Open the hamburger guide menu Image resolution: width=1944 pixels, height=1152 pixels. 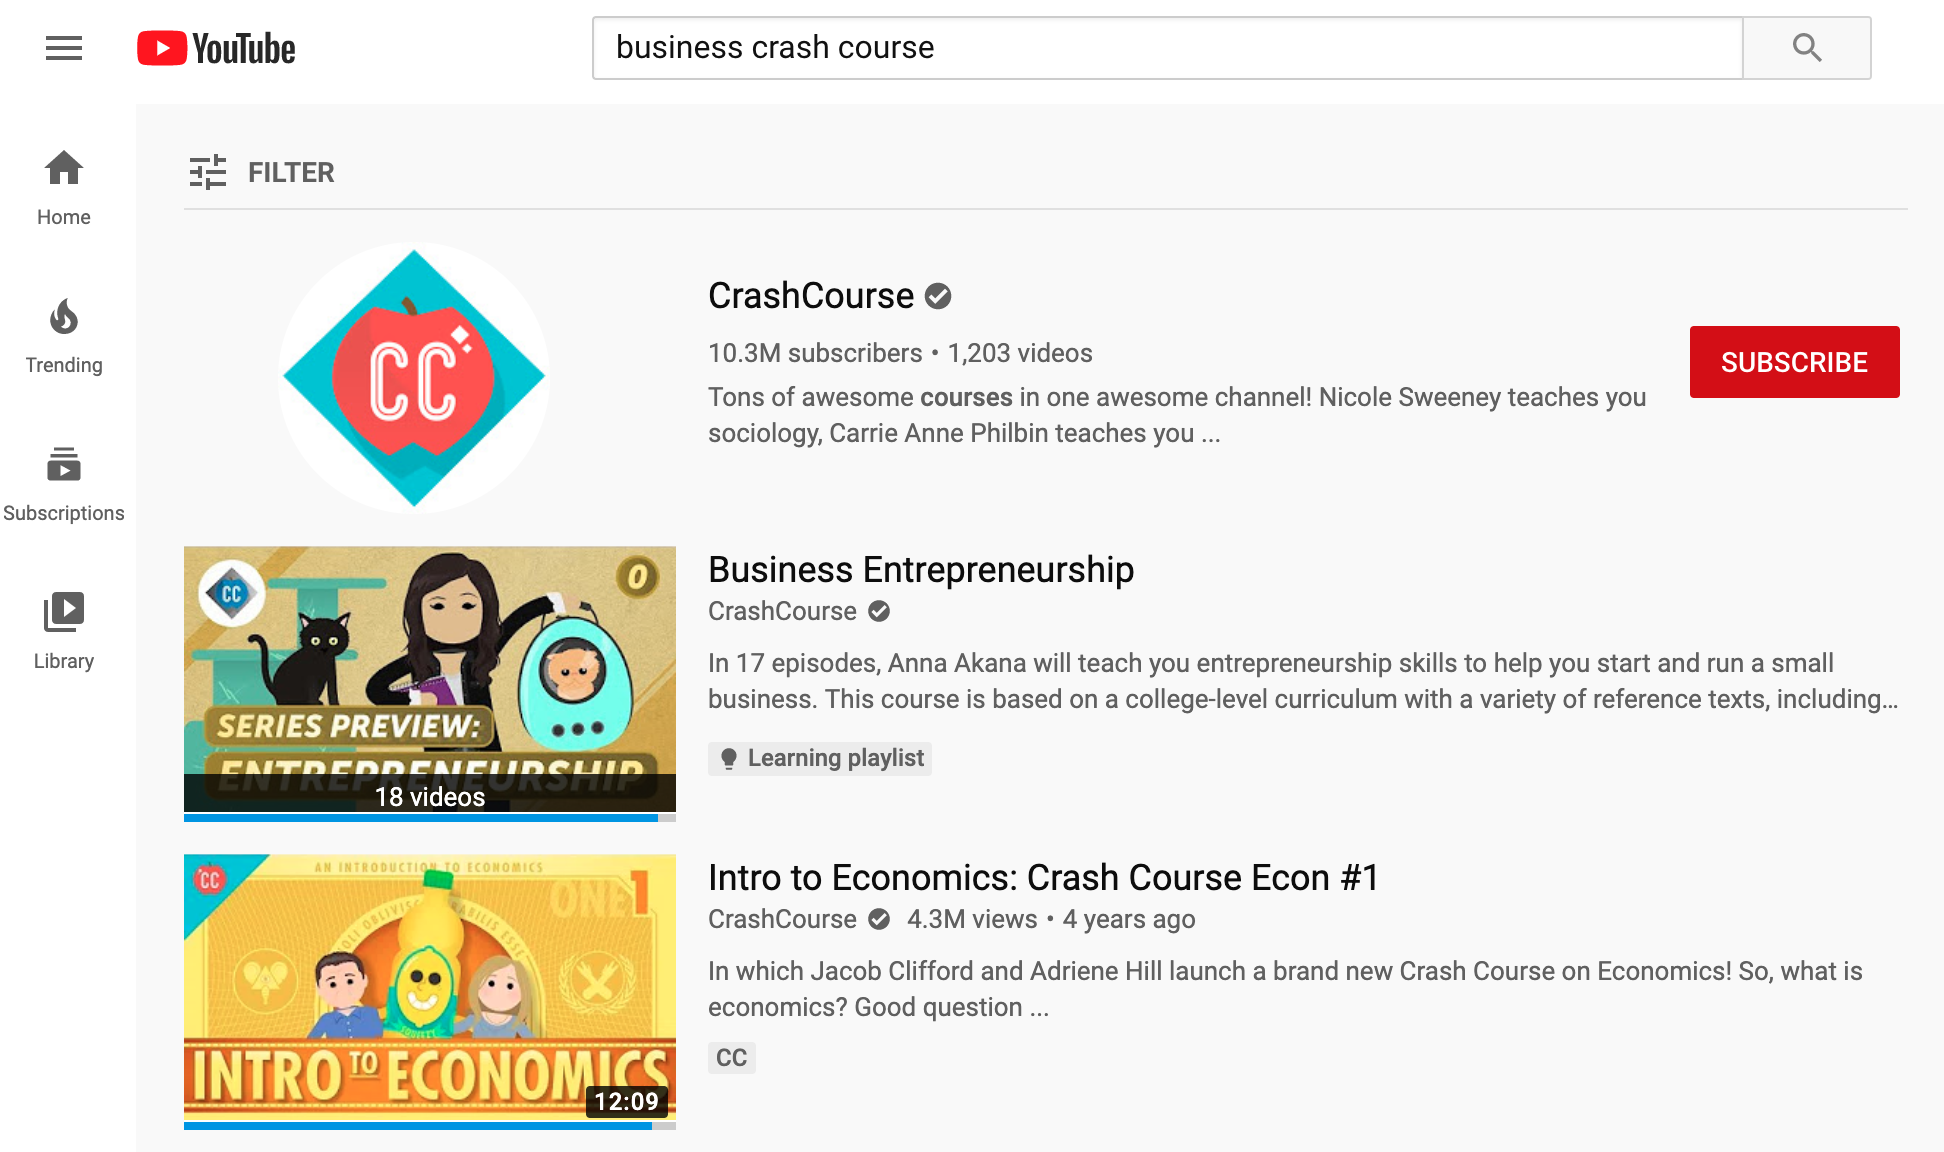(64, 48)
